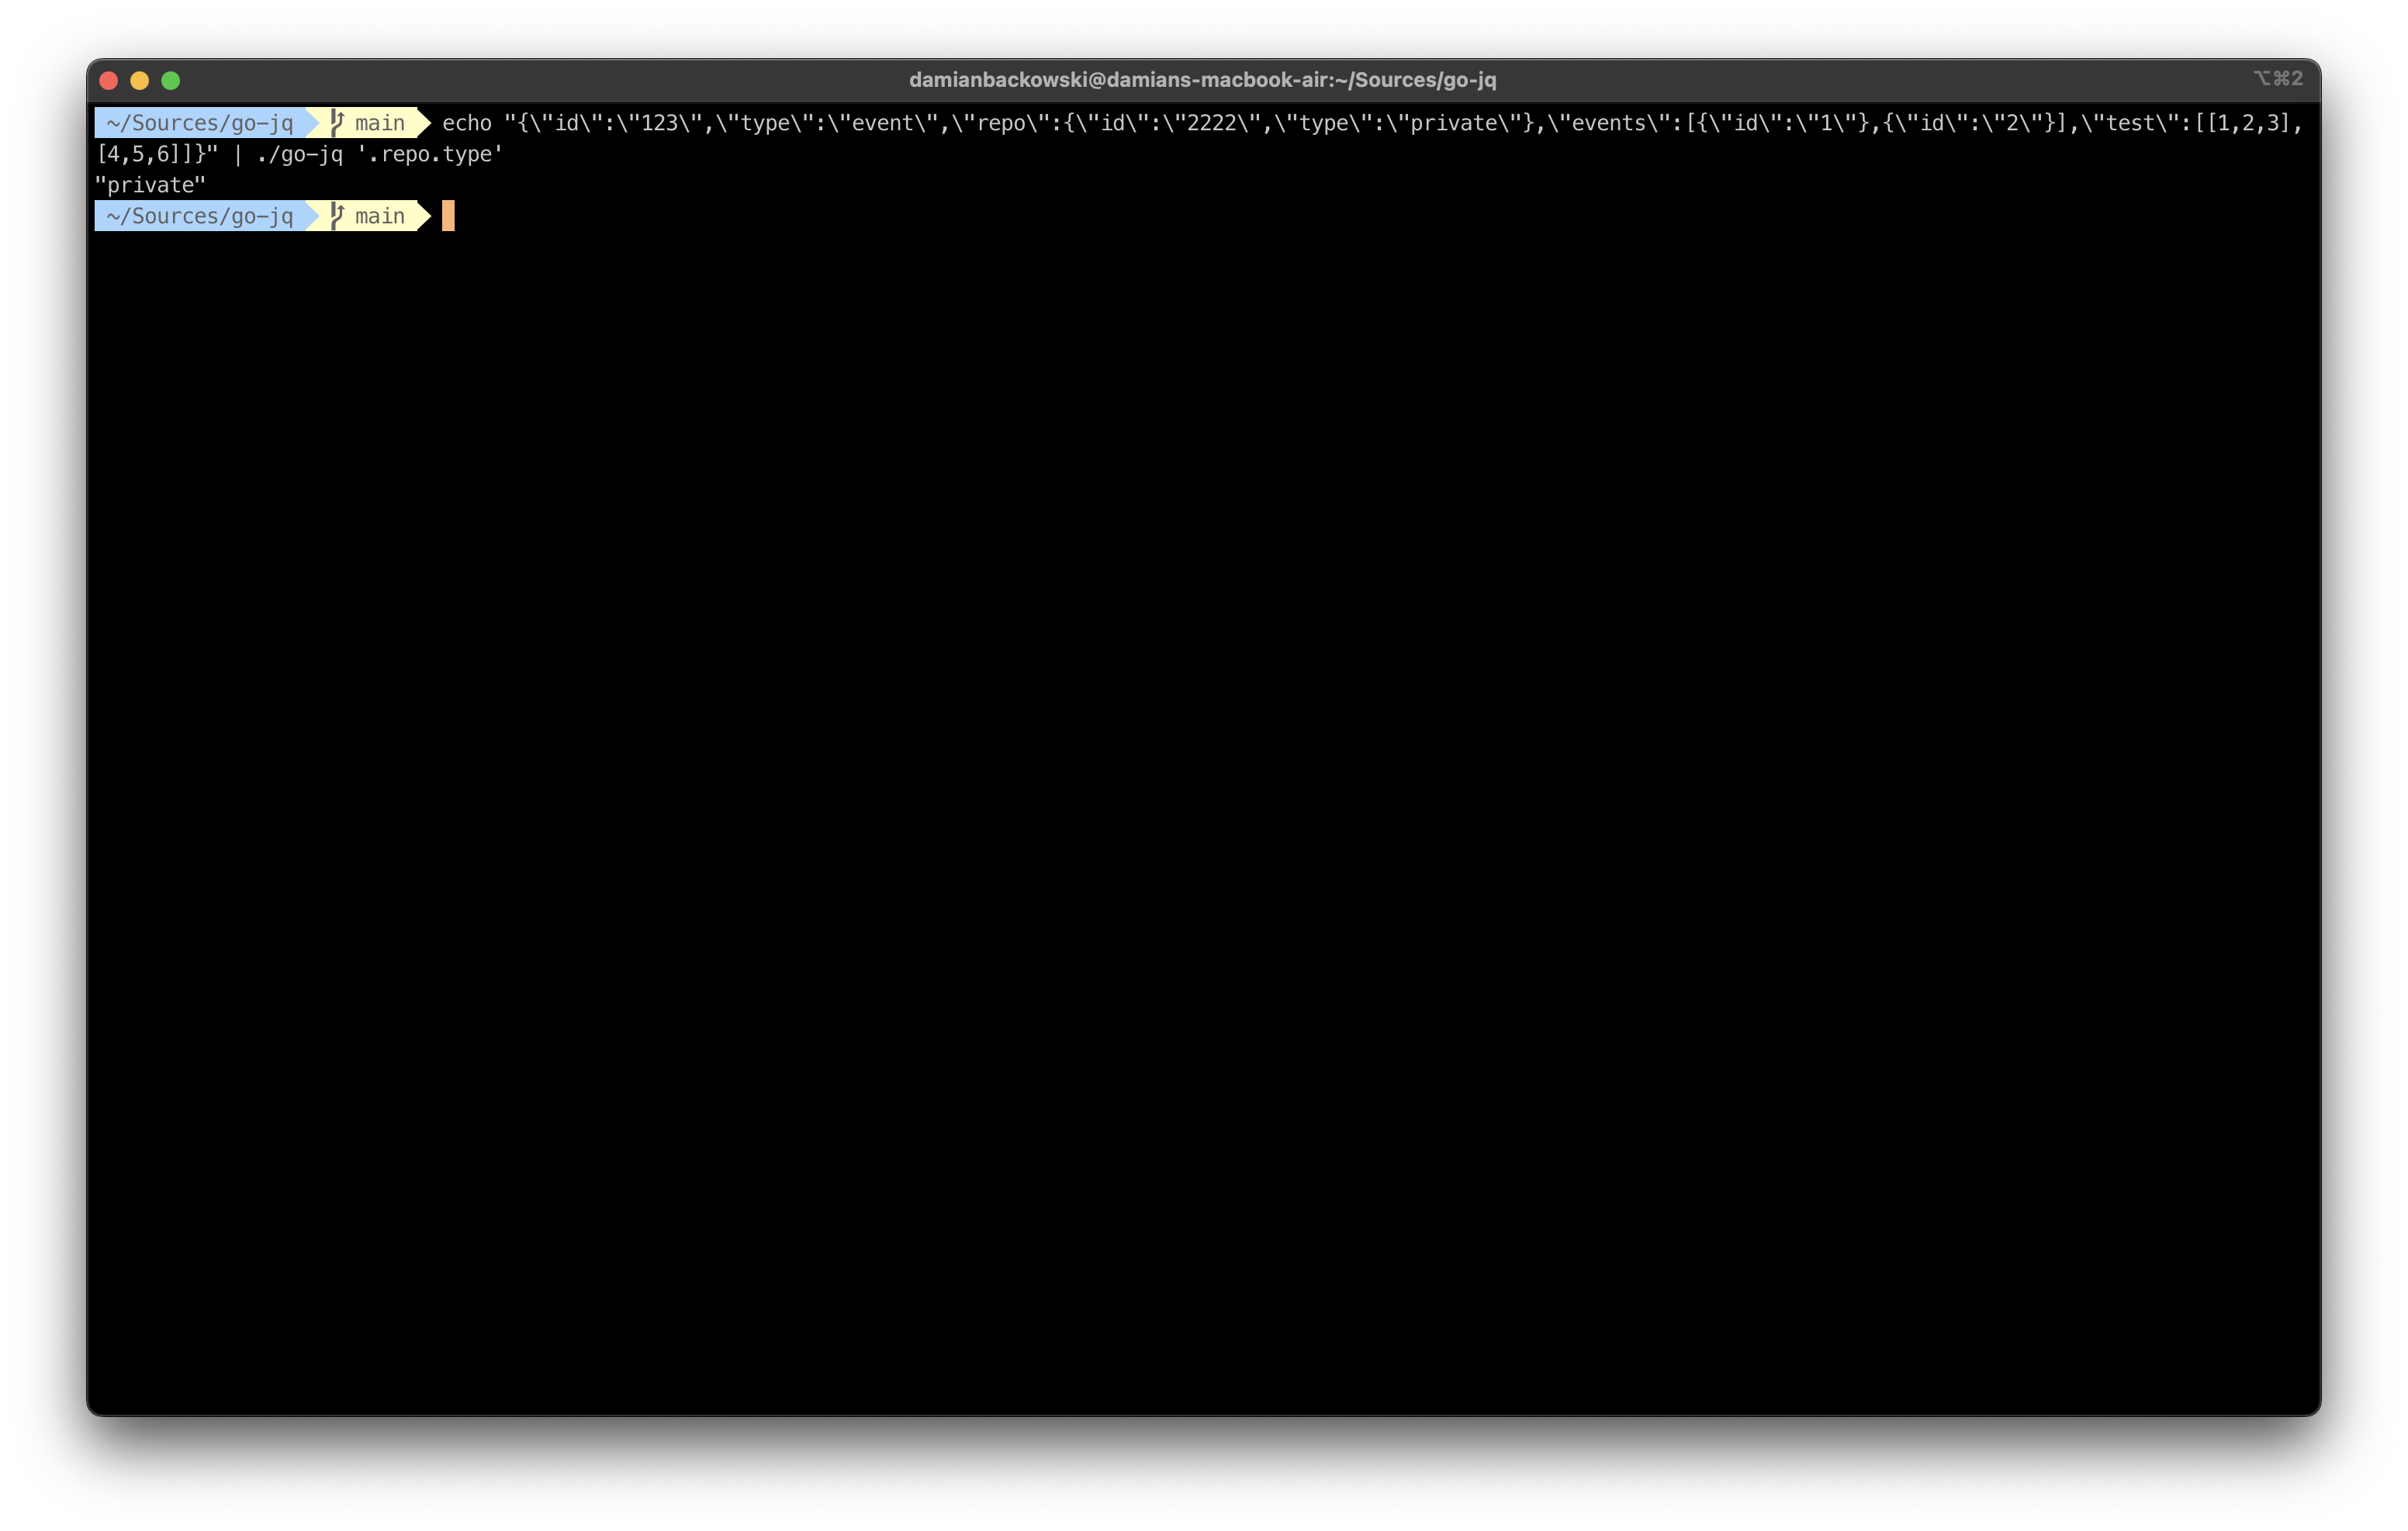Click the ~/Sources/go-jq path segment in latest prompt
This screenshot has height=1531, width=2408.
click(200, 216)
